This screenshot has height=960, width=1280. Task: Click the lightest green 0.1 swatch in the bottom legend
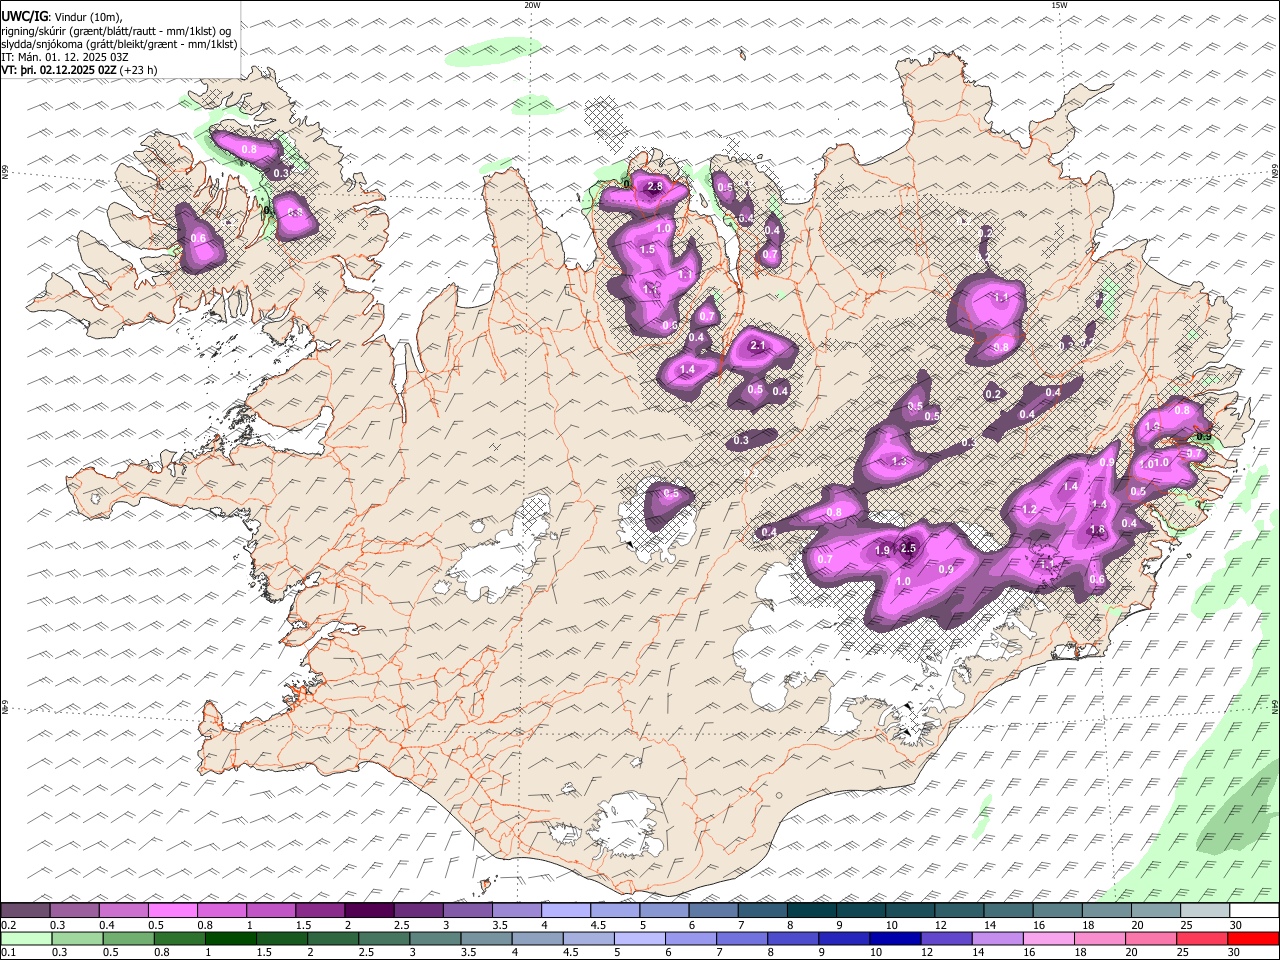[27, 939]
